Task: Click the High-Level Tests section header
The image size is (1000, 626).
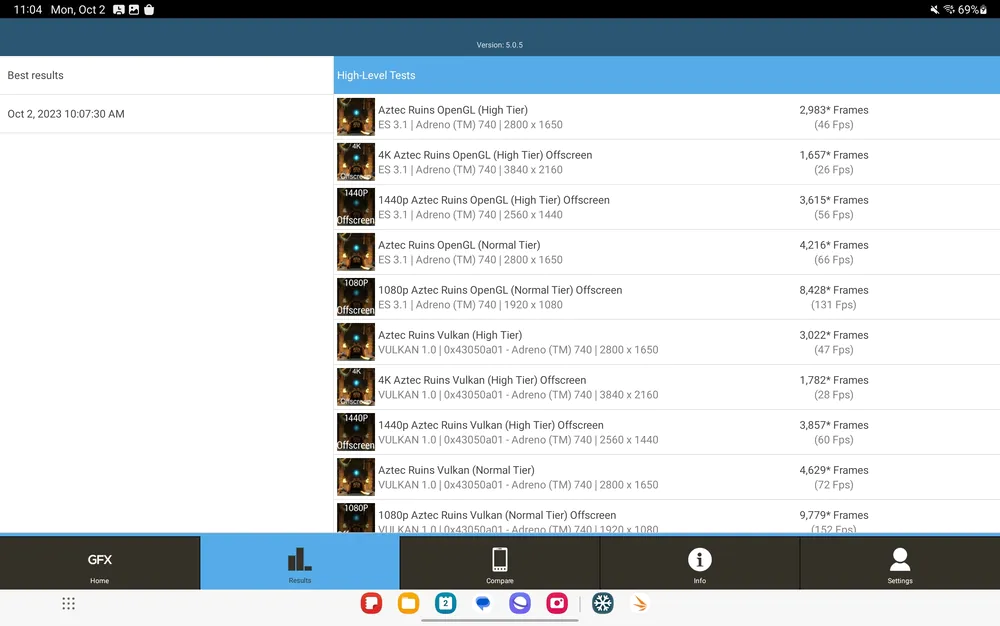Action: (x=666, y=75)
